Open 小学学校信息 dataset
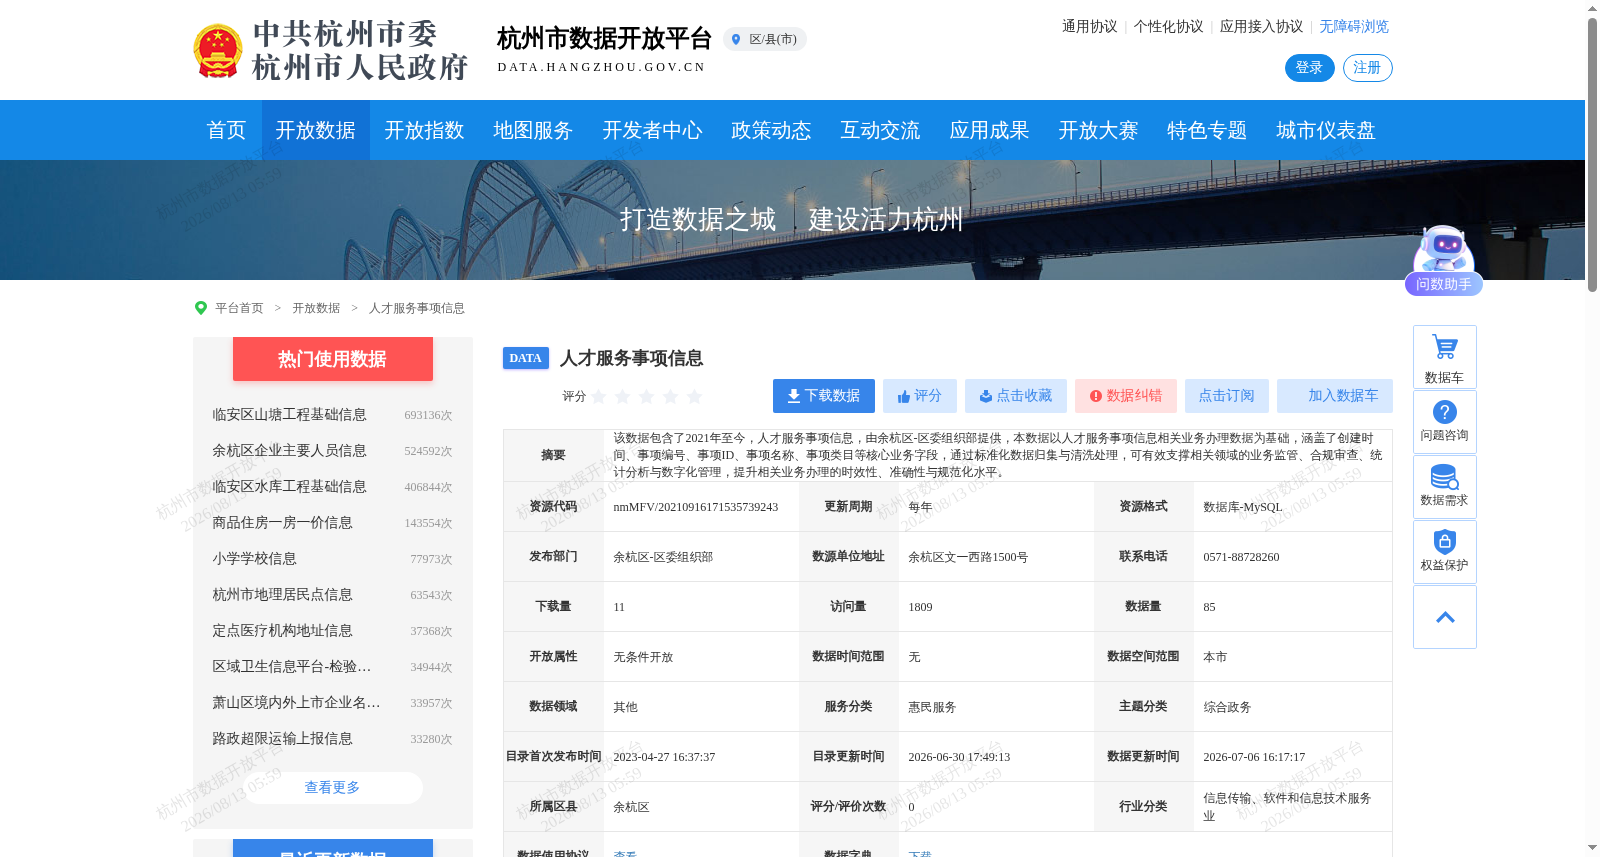This screenshot has width=1600, height=857. click(x=254, y=559)
